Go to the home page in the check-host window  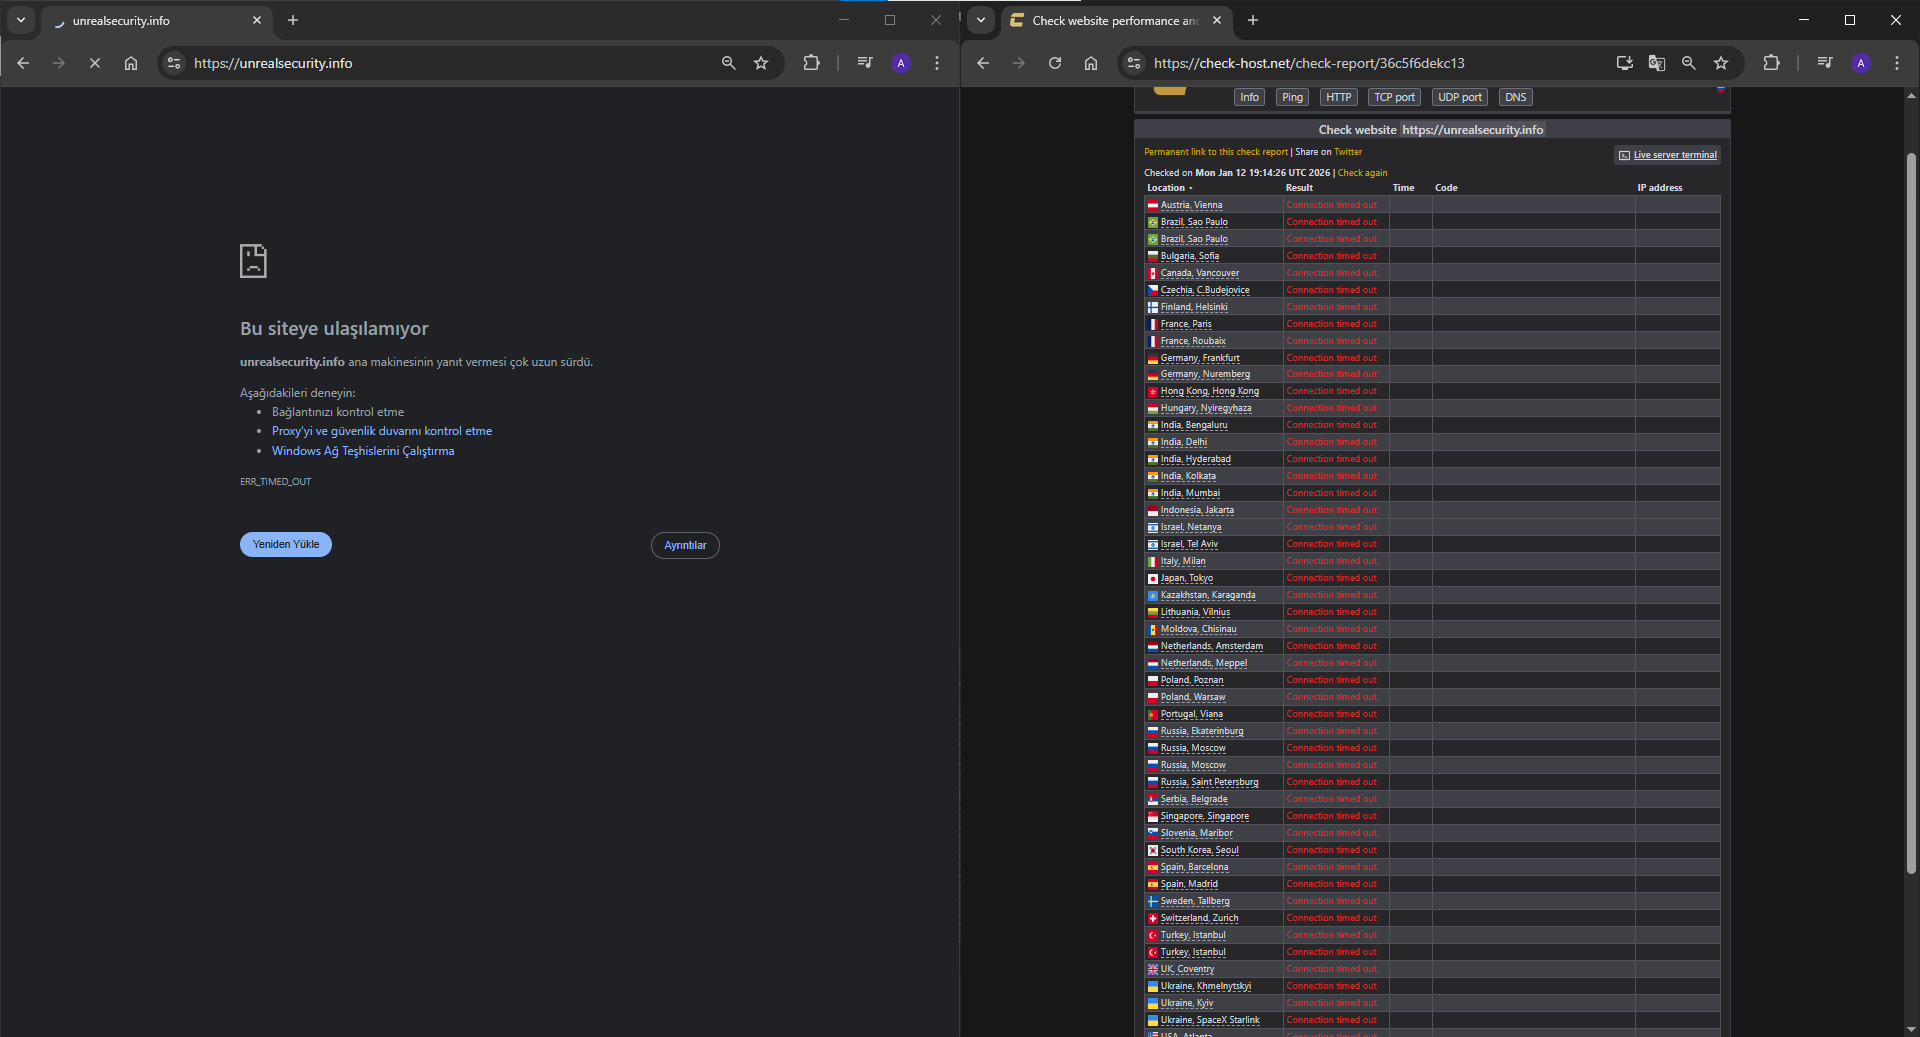(1091, 63)
